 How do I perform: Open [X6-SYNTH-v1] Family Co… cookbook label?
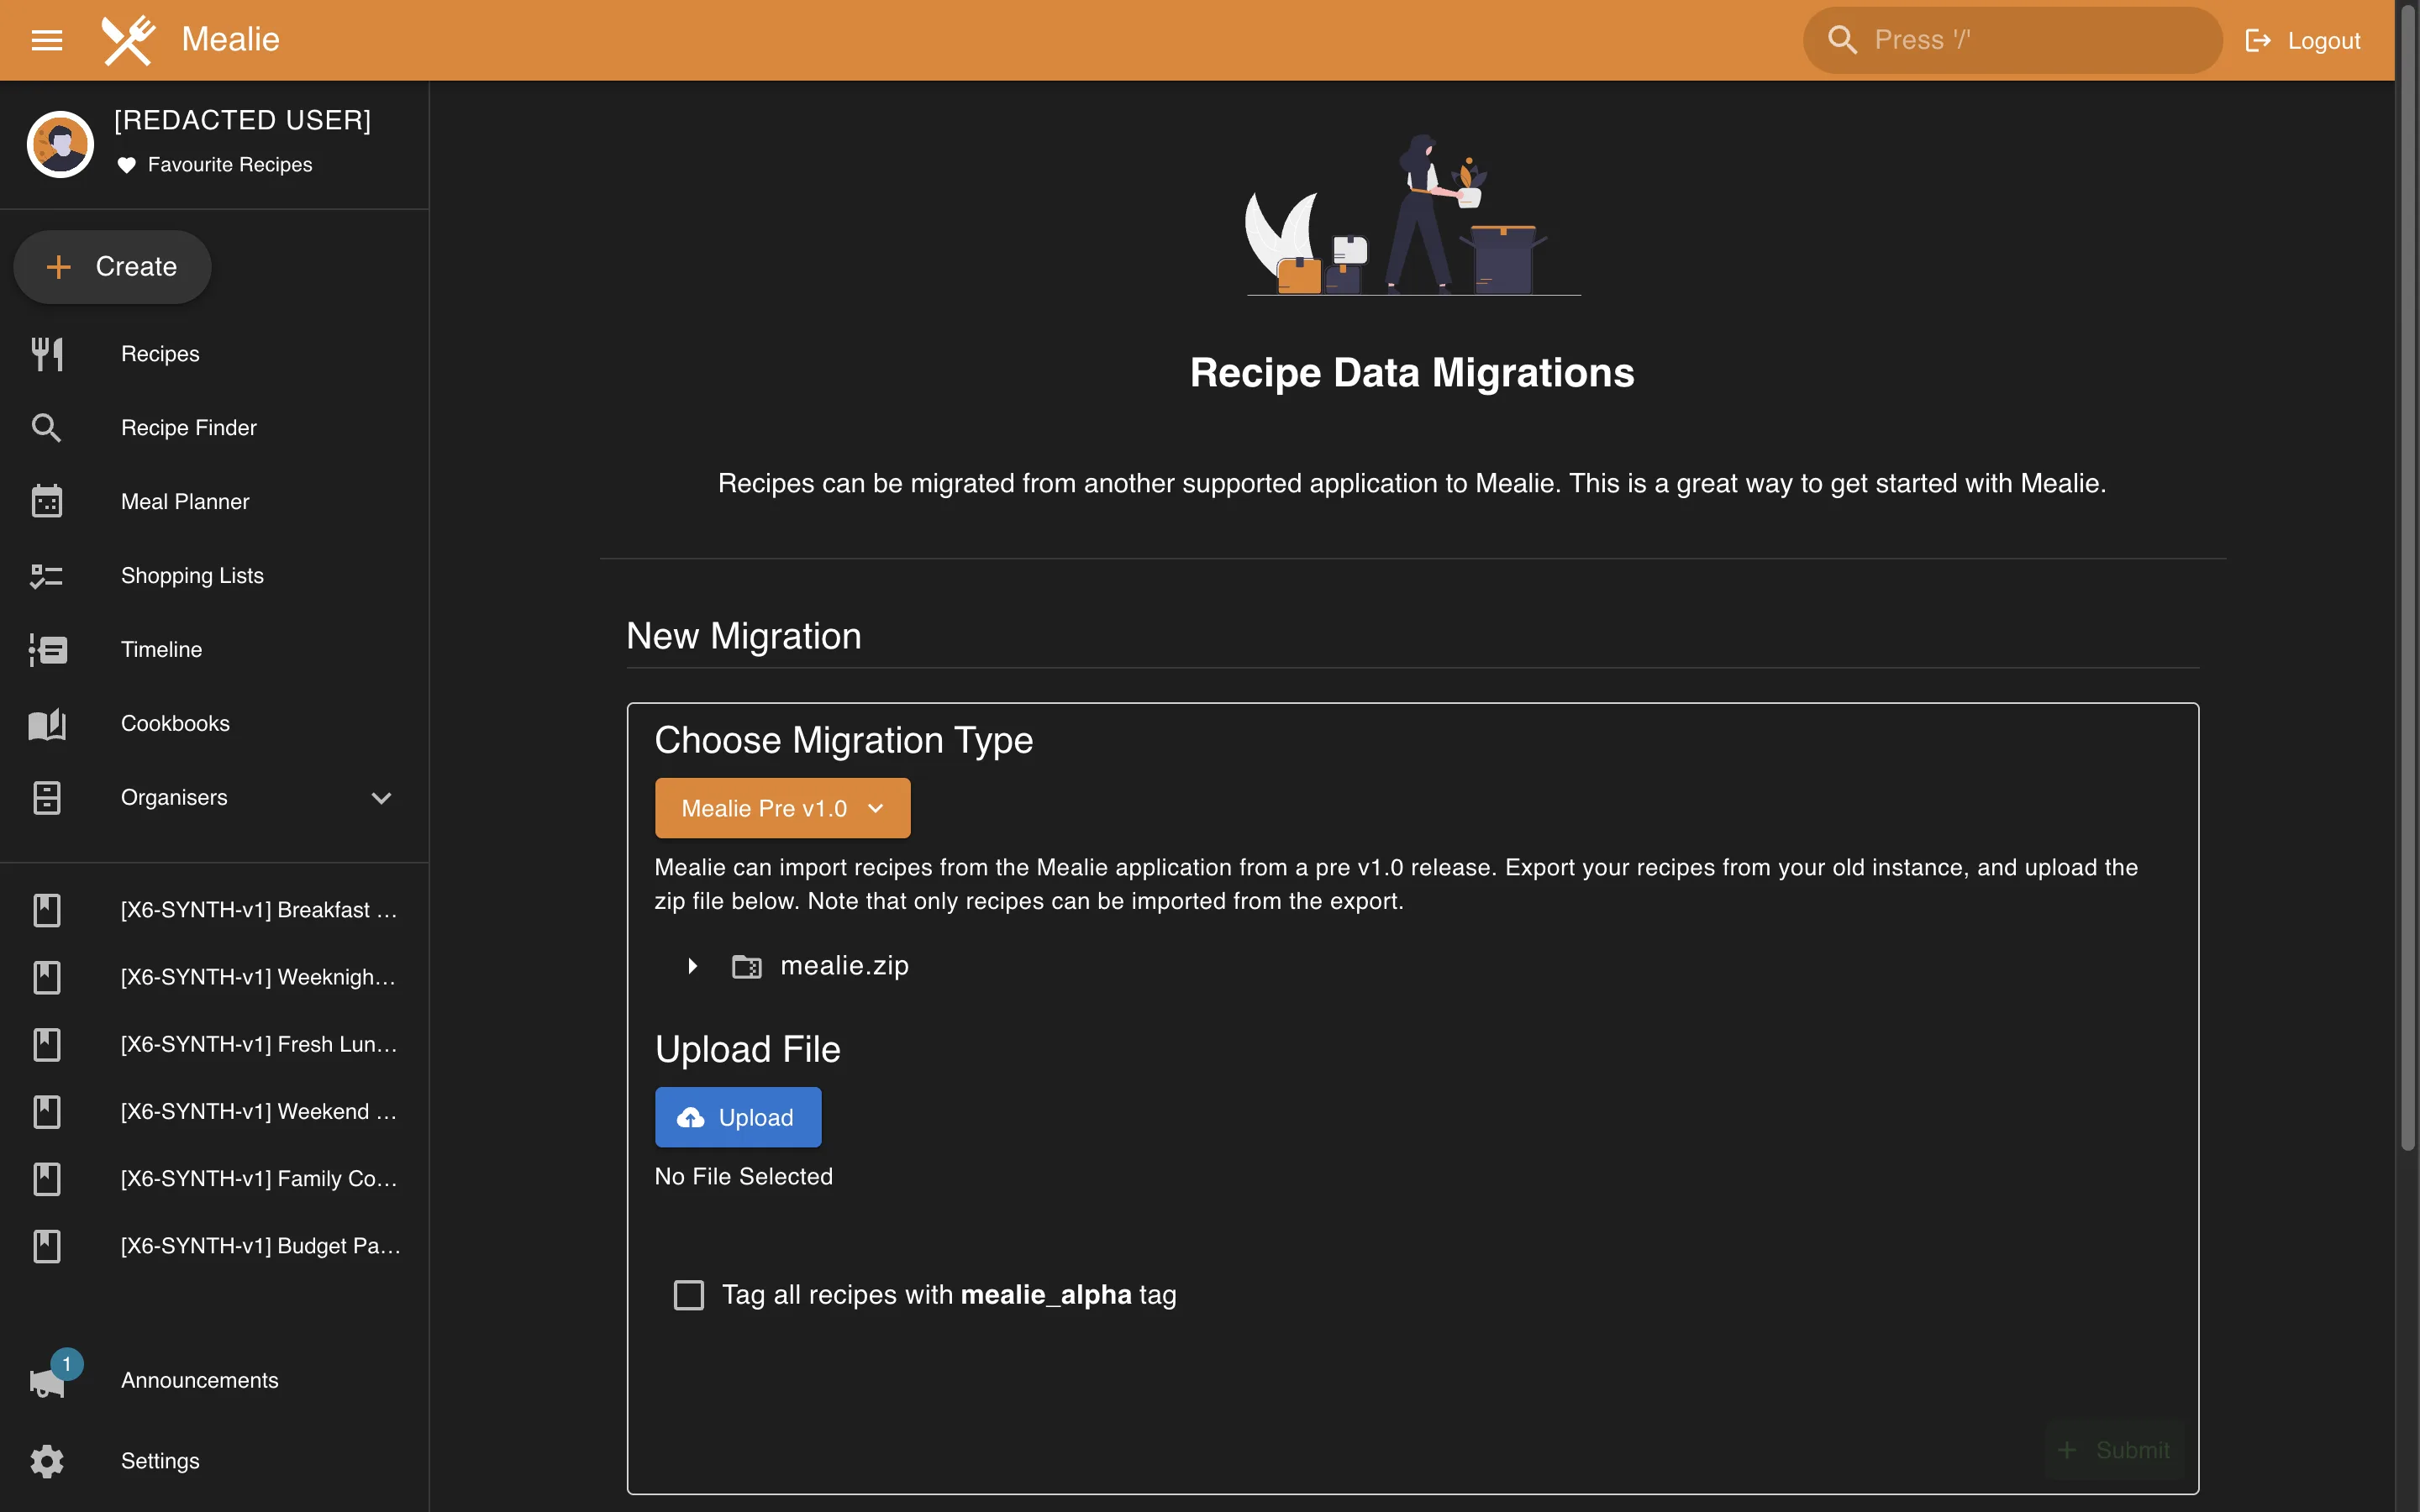[x=259, y=1179]
